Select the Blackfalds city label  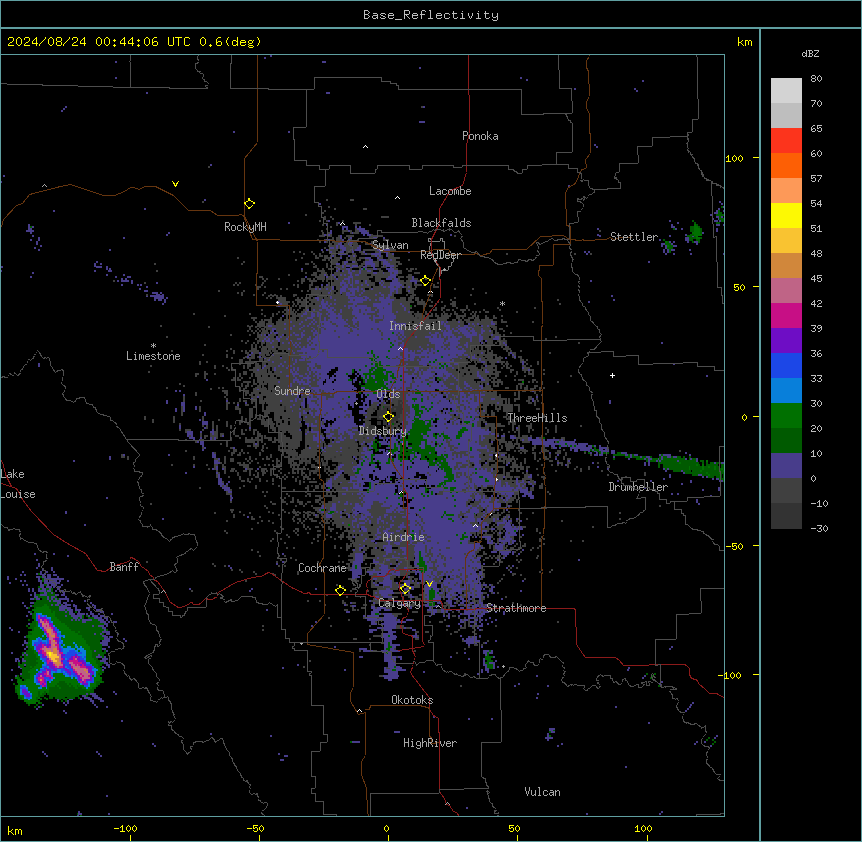(x=441, y=223)
